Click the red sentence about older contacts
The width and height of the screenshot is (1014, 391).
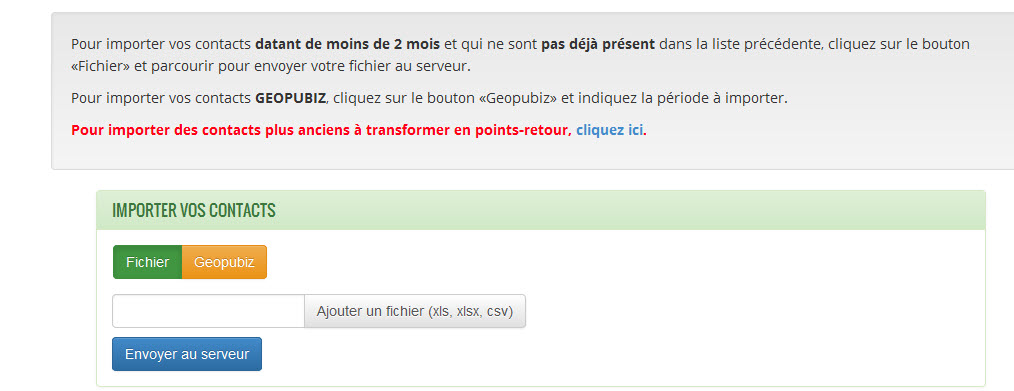click(321, 130)
